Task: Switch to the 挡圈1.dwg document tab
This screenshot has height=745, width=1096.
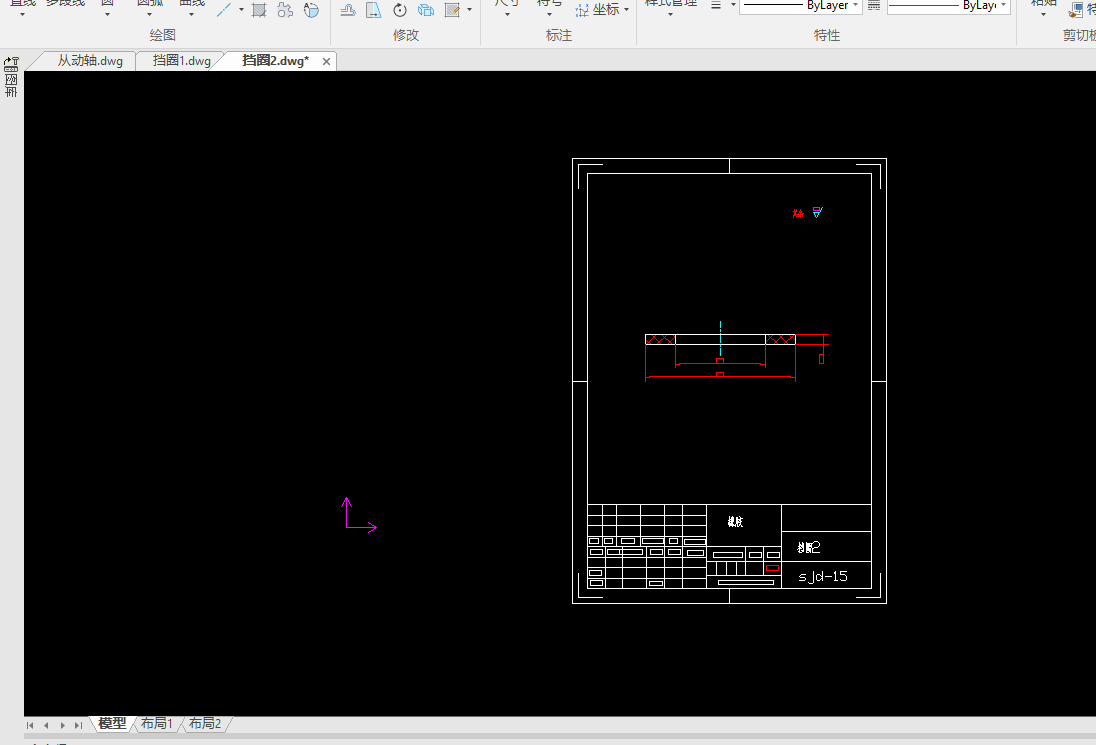Action: [x=182, y=61]
